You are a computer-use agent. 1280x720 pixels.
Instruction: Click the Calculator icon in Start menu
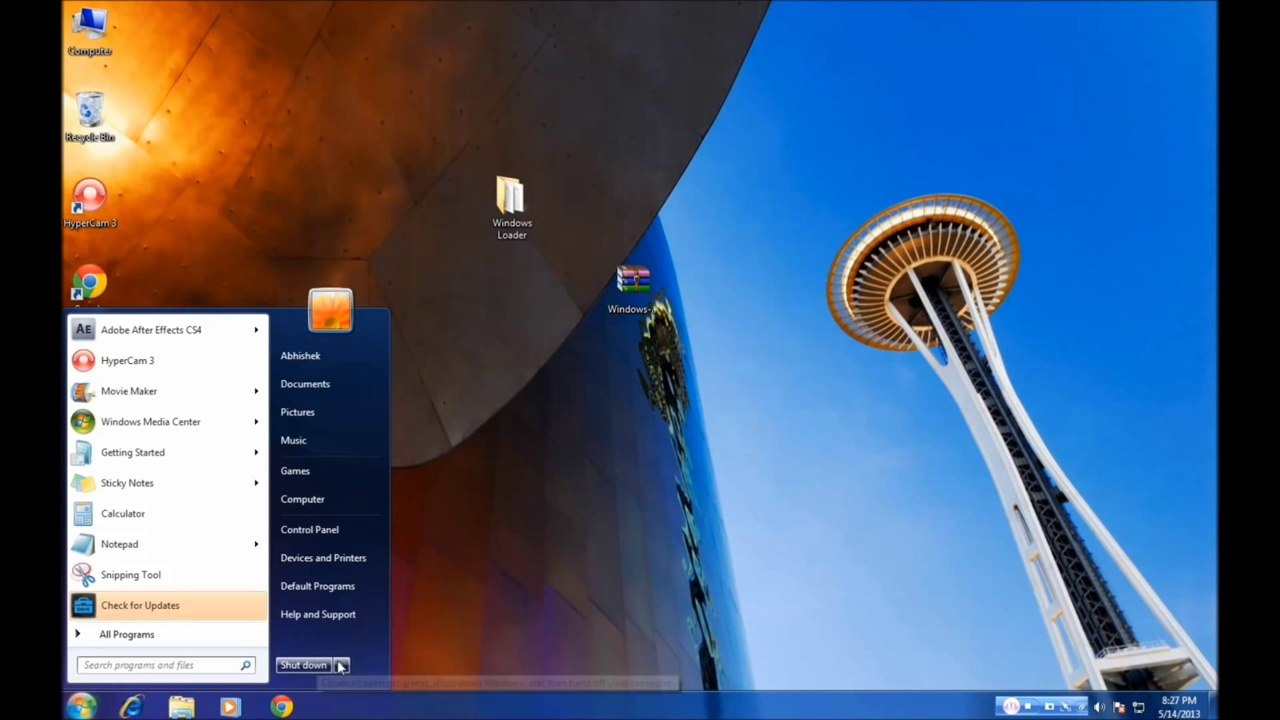click(84, 514)
